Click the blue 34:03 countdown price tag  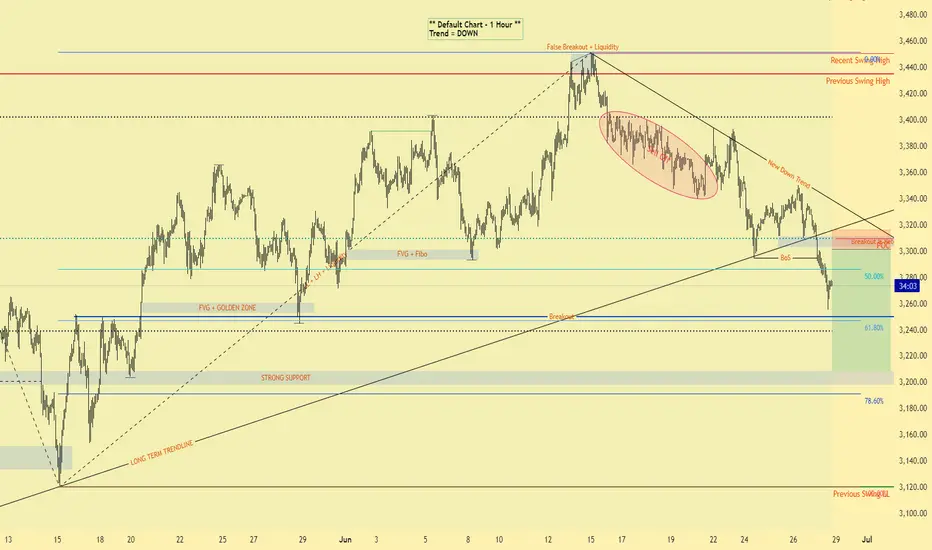pos(907,286)
